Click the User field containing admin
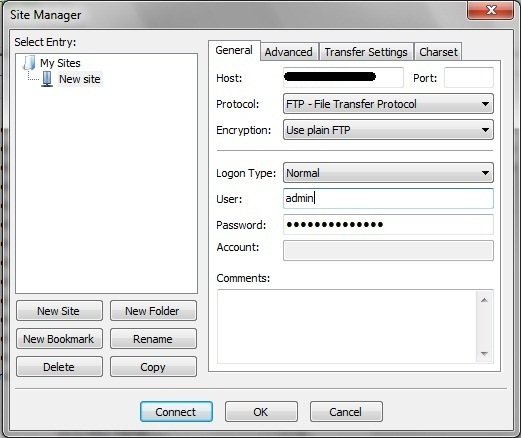 tap(388, 198)
